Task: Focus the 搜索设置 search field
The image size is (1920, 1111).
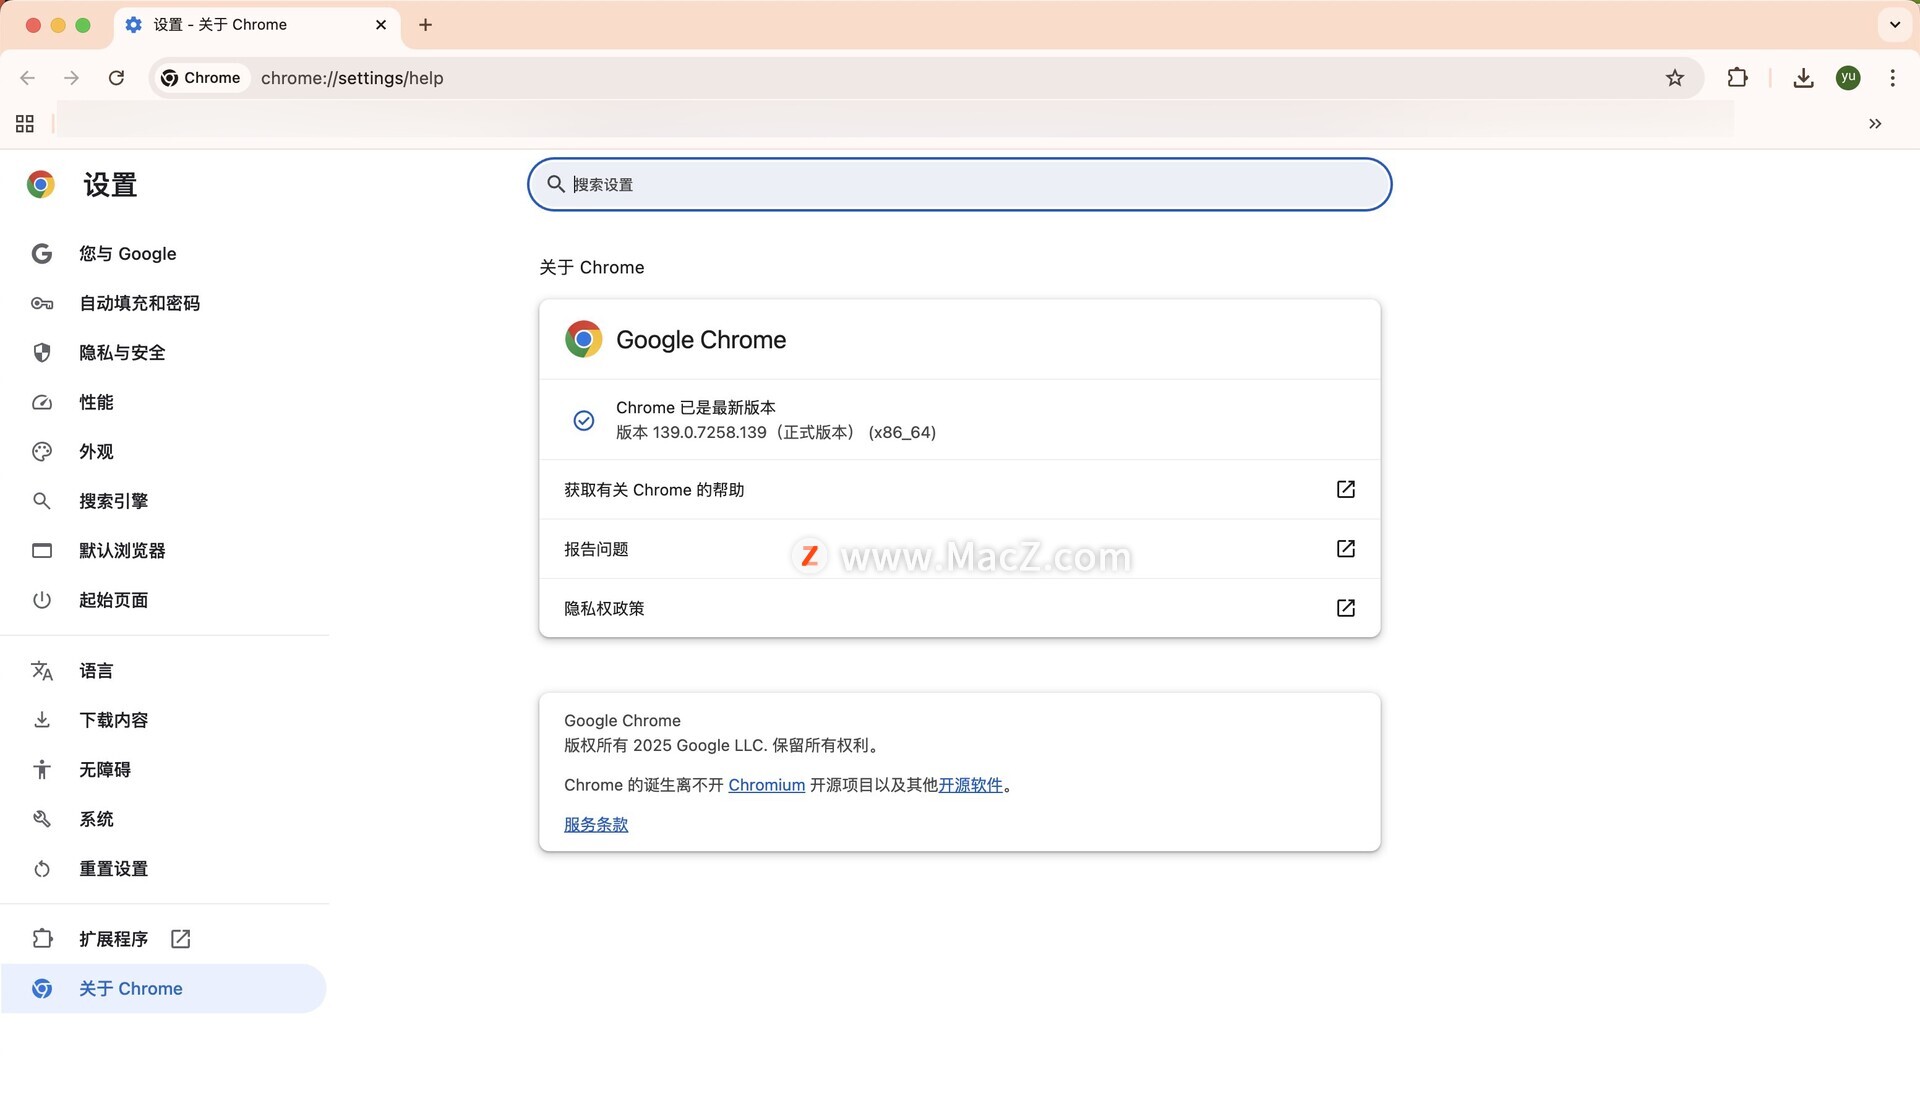Action: [960, 184]
